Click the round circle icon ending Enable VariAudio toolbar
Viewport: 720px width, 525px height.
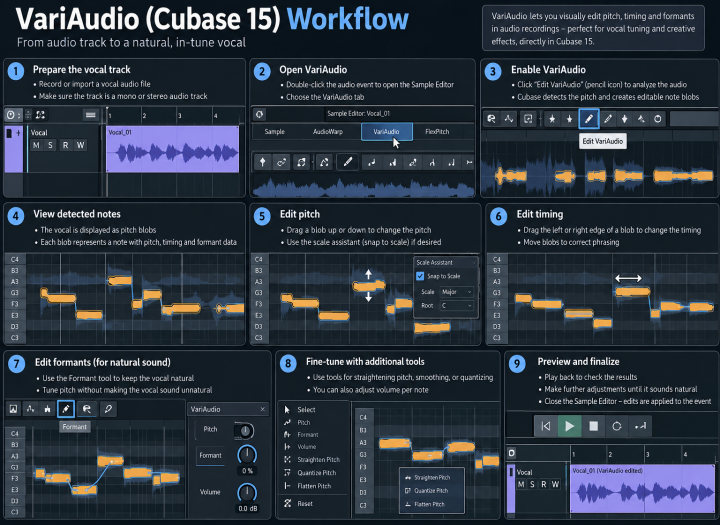(x=658, y=119)
